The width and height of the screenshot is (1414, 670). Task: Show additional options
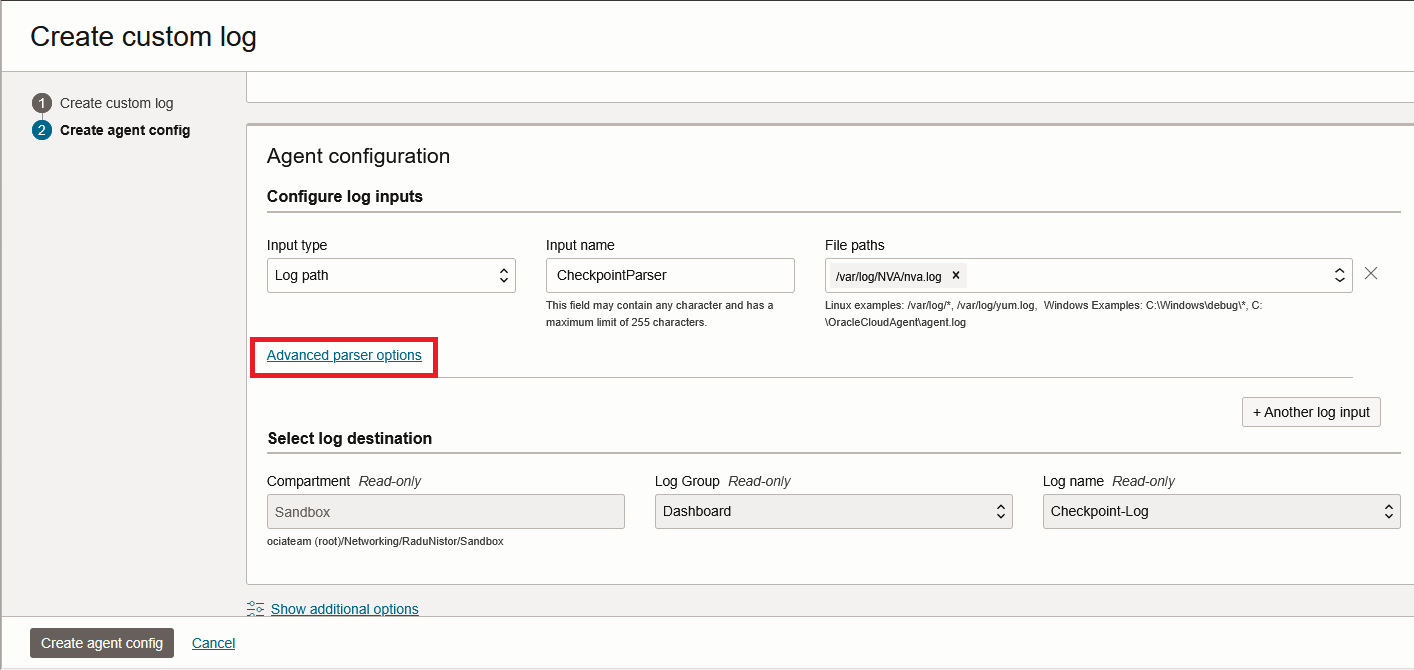(344, 609)
